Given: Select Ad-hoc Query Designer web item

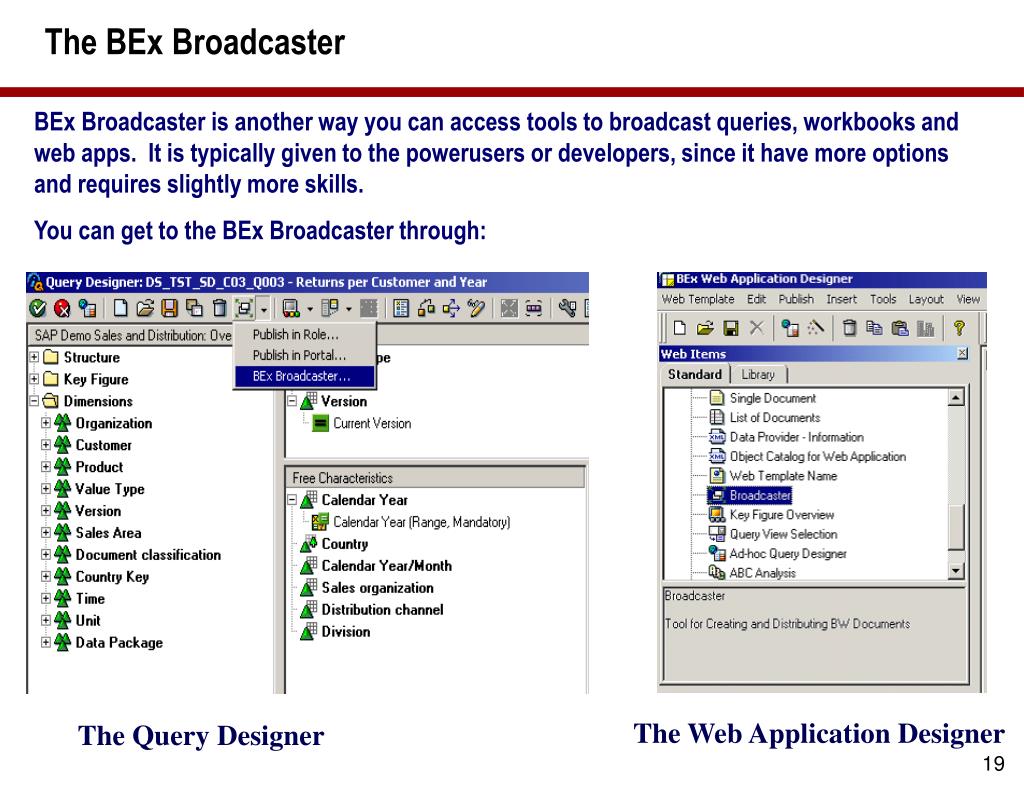Looking at the screenshot, I should (x=788, y=553).
